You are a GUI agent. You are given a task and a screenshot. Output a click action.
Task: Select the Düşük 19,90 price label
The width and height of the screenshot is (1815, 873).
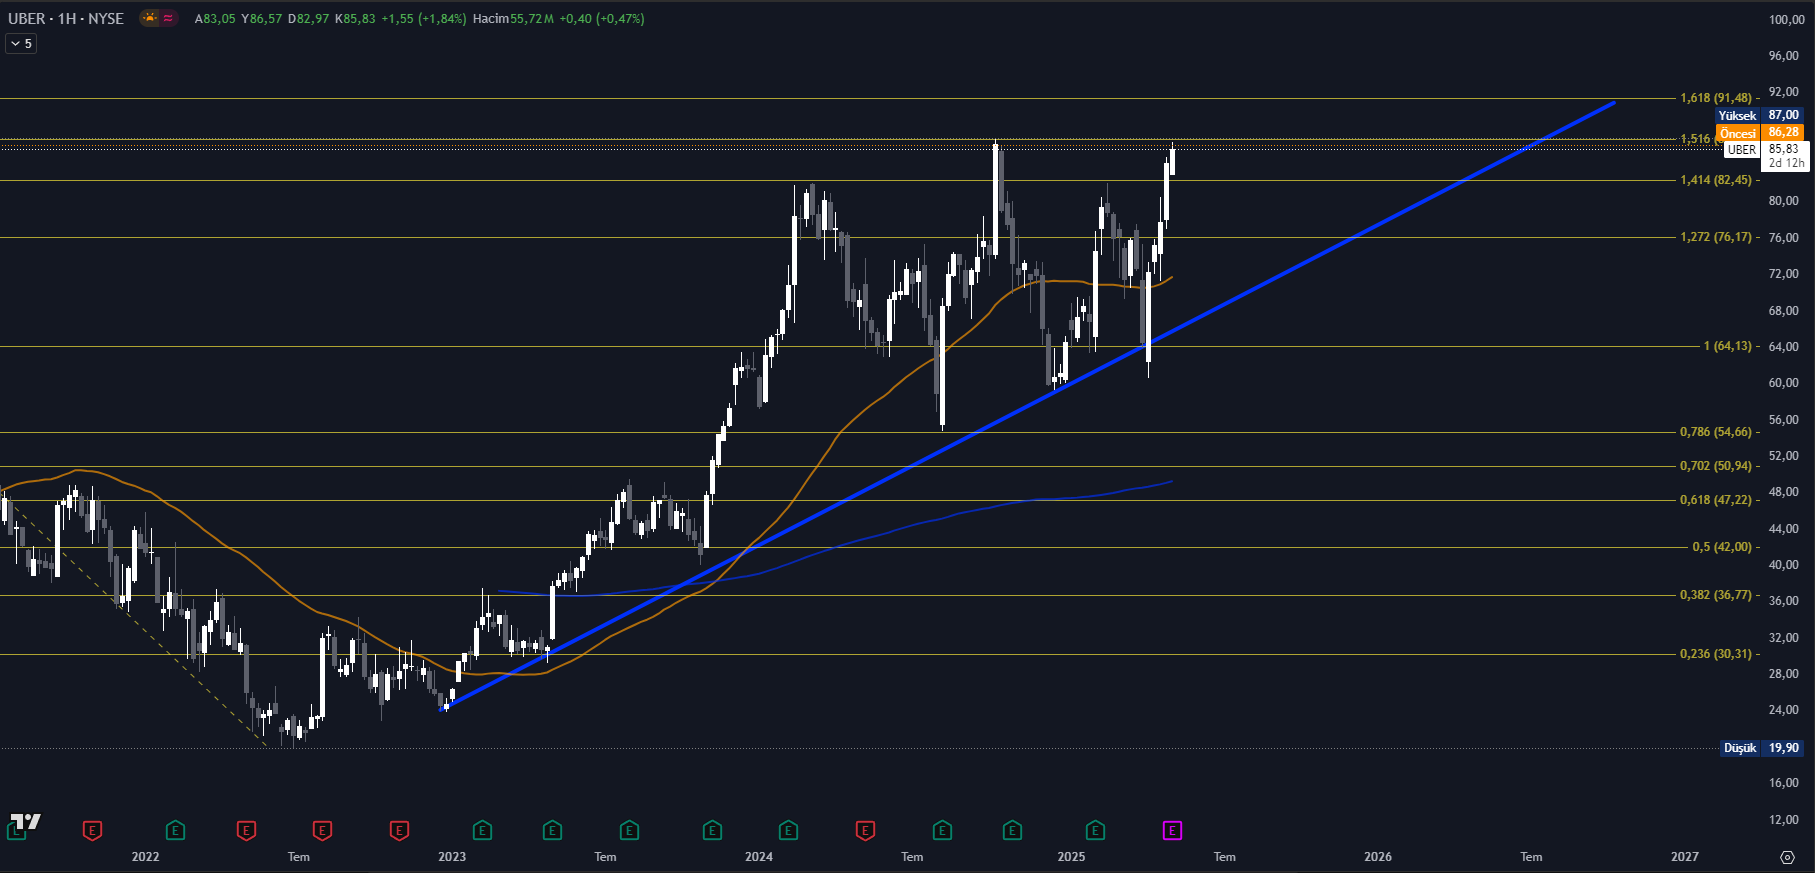coord(1762,748)
